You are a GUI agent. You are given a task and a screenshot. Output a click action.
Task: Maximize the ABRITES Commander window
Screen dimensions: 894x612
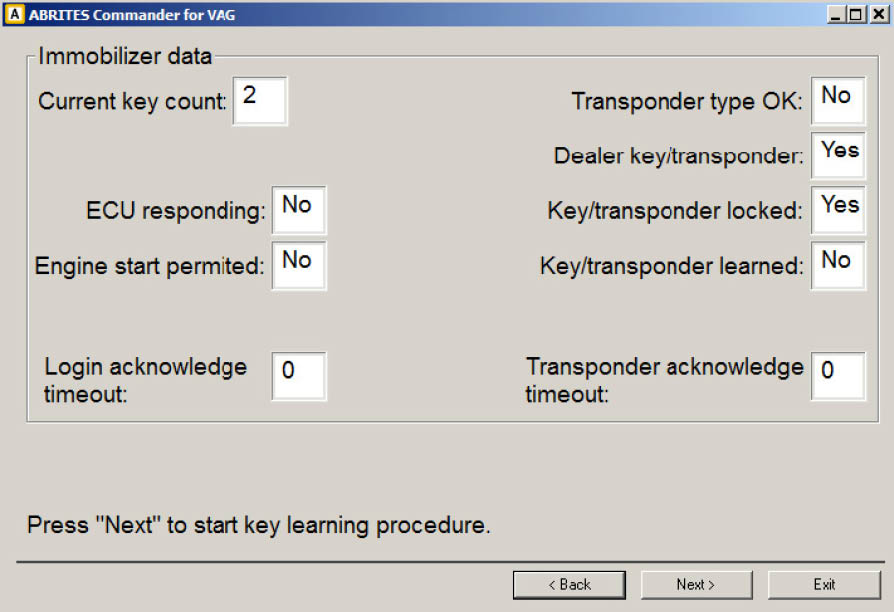pos(855,15)
